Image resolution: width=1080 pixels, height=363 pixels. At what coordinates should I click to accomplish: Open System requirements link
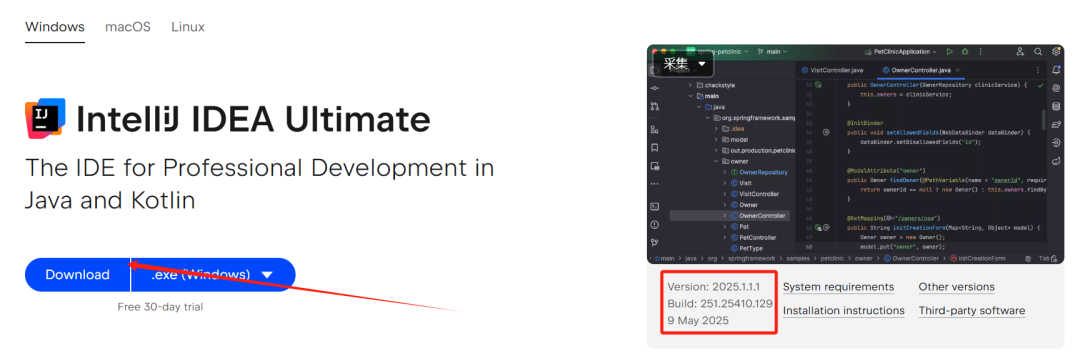838,287
